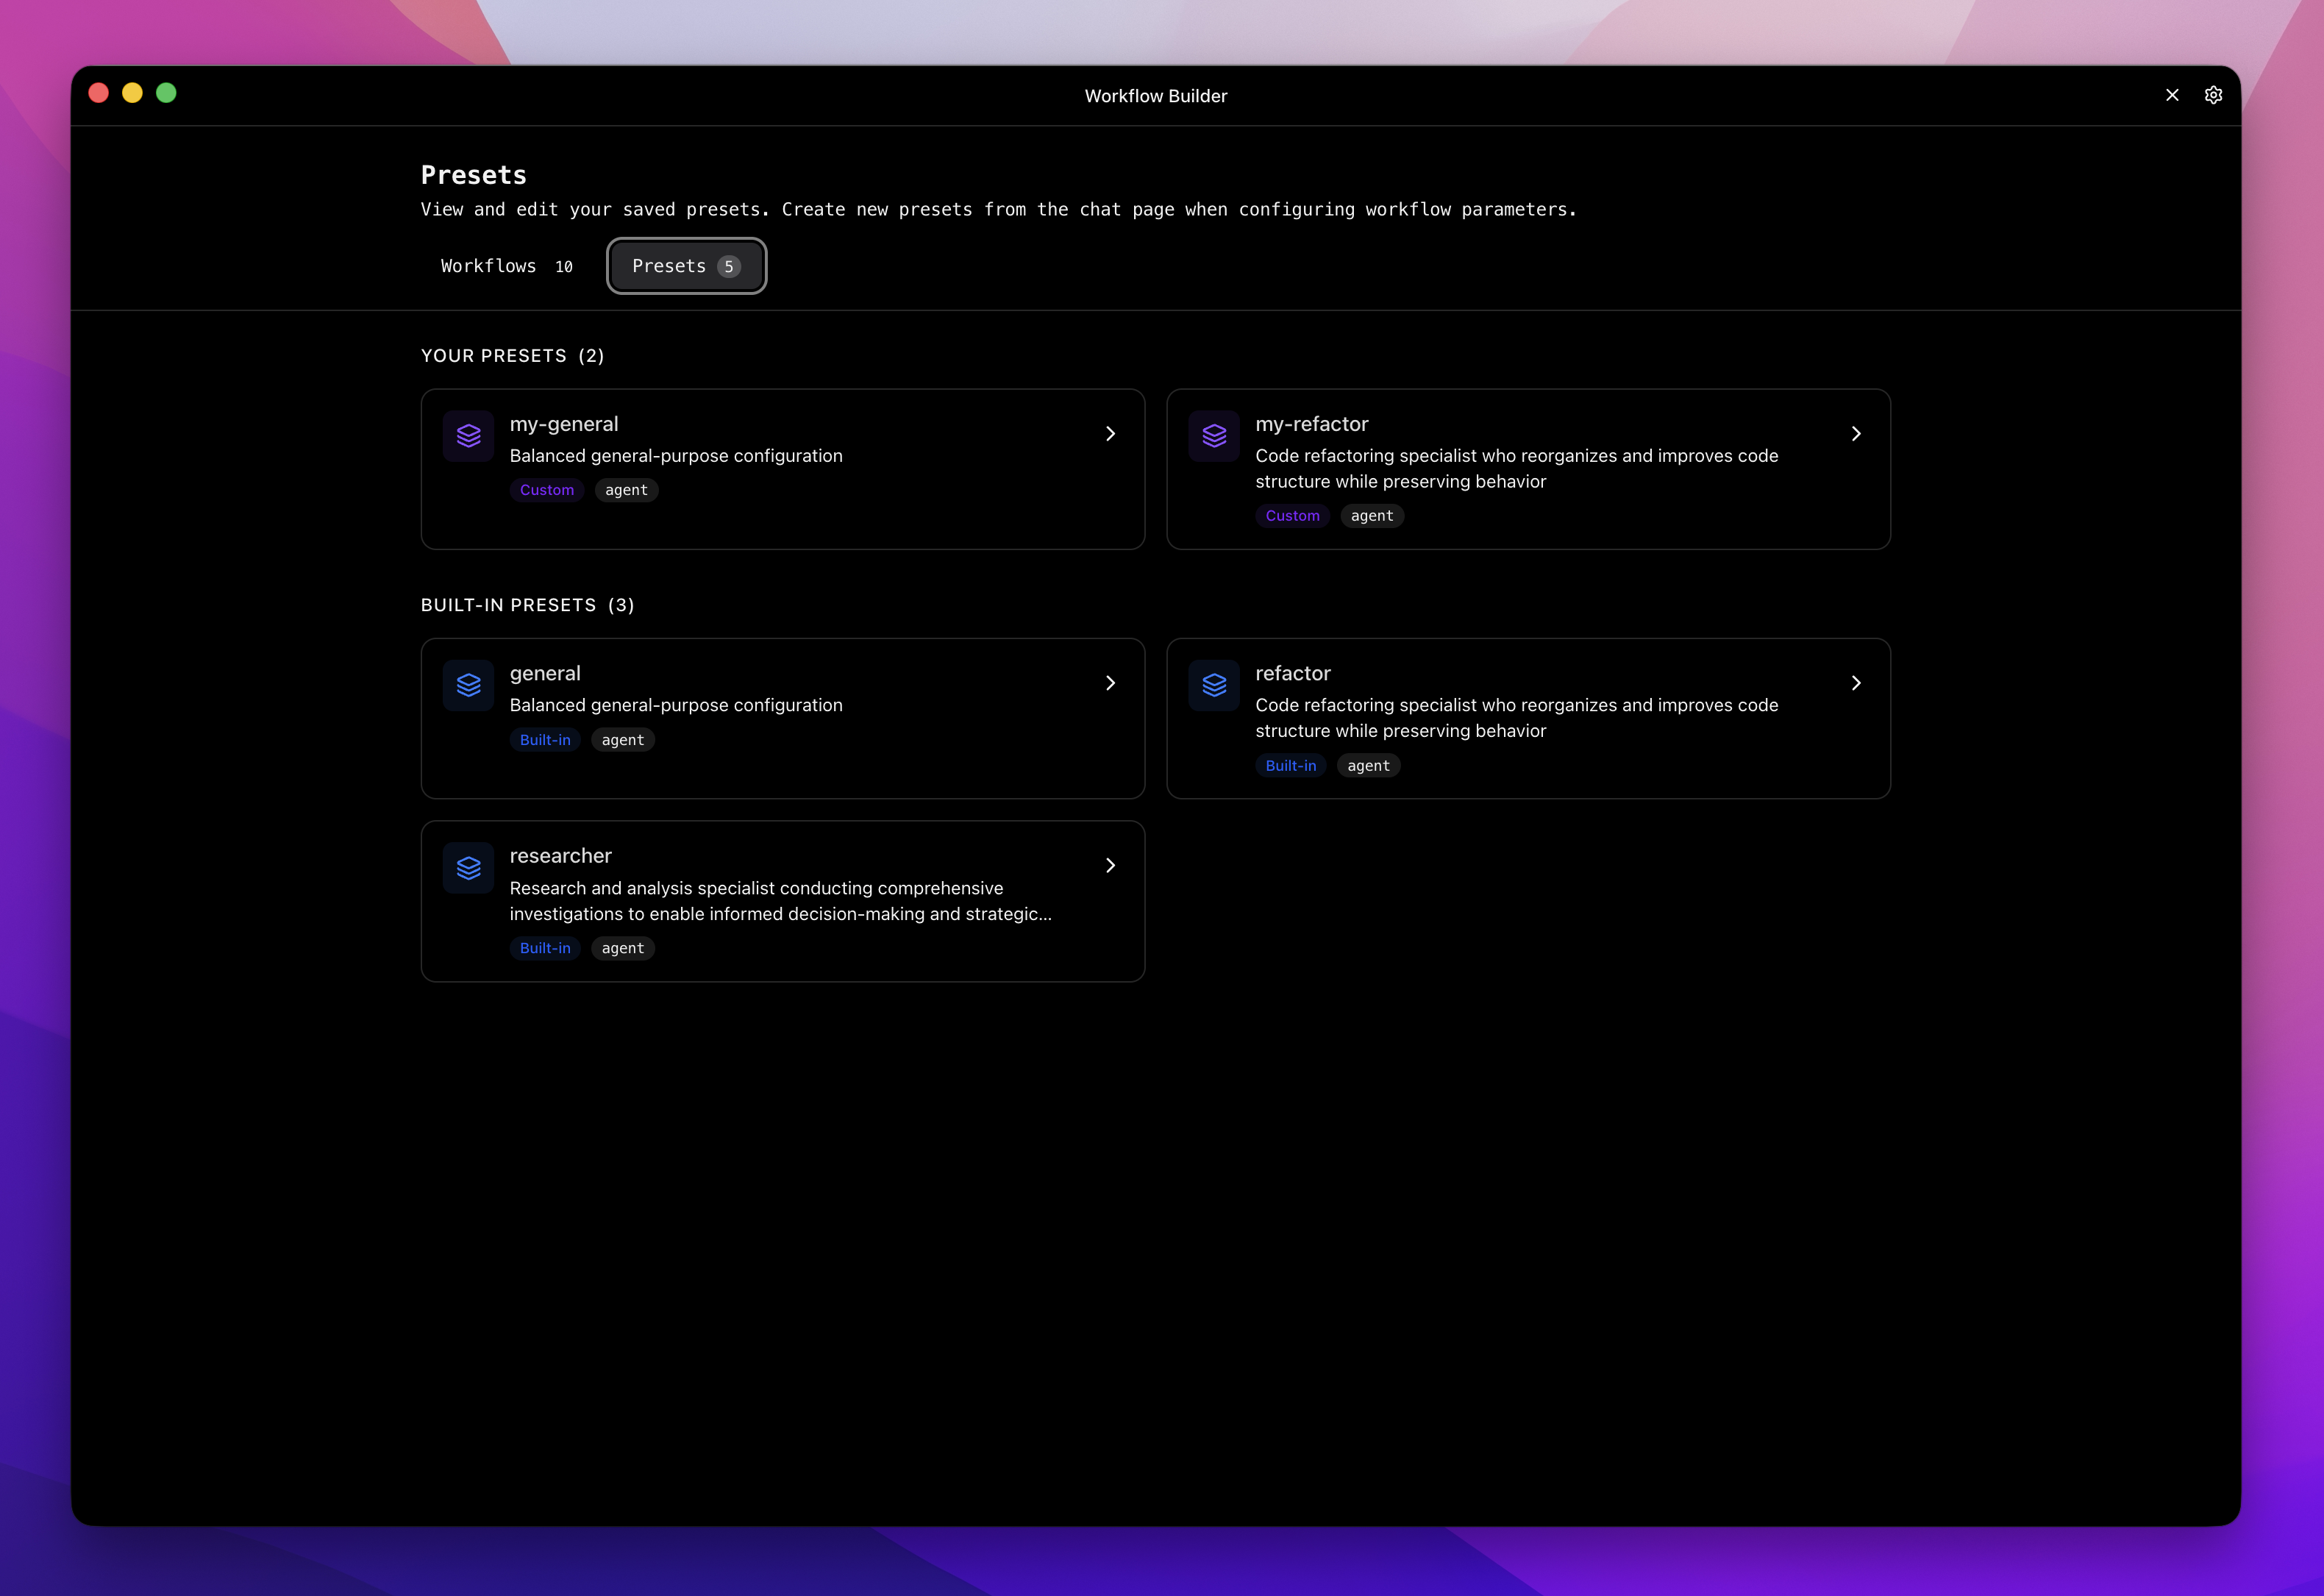This screenshot has width=2324, height=1596.
Task: Click the Custom label on my-refactor
Action: click(1292, 516)
